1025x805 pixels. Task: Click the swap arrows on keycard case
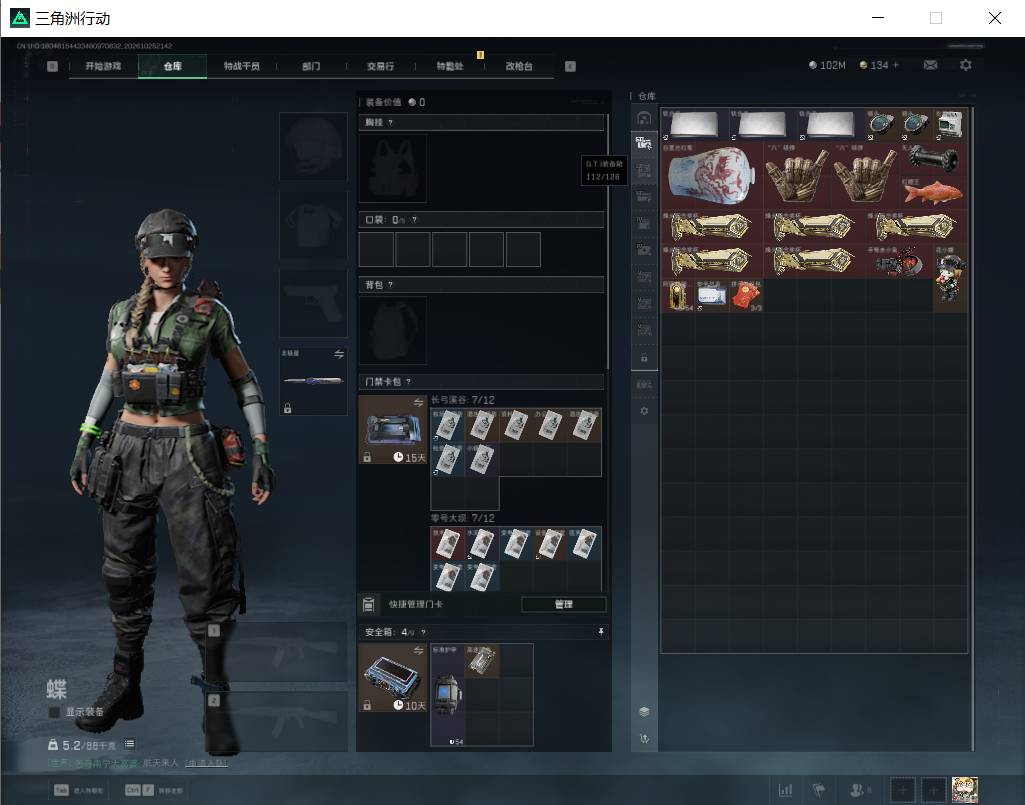(x=418, y=402)
